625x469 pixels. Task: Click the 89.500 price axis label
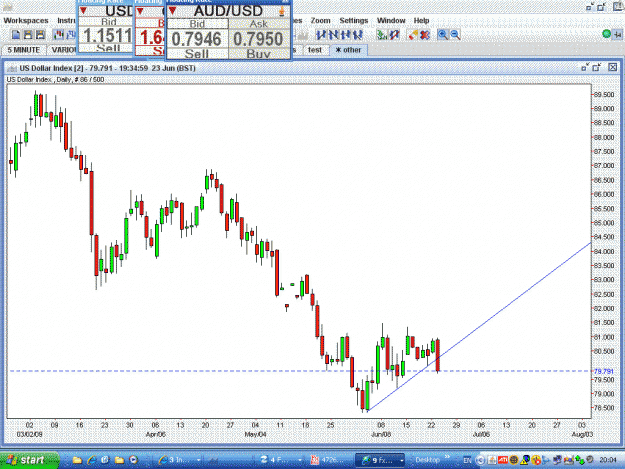604,94
